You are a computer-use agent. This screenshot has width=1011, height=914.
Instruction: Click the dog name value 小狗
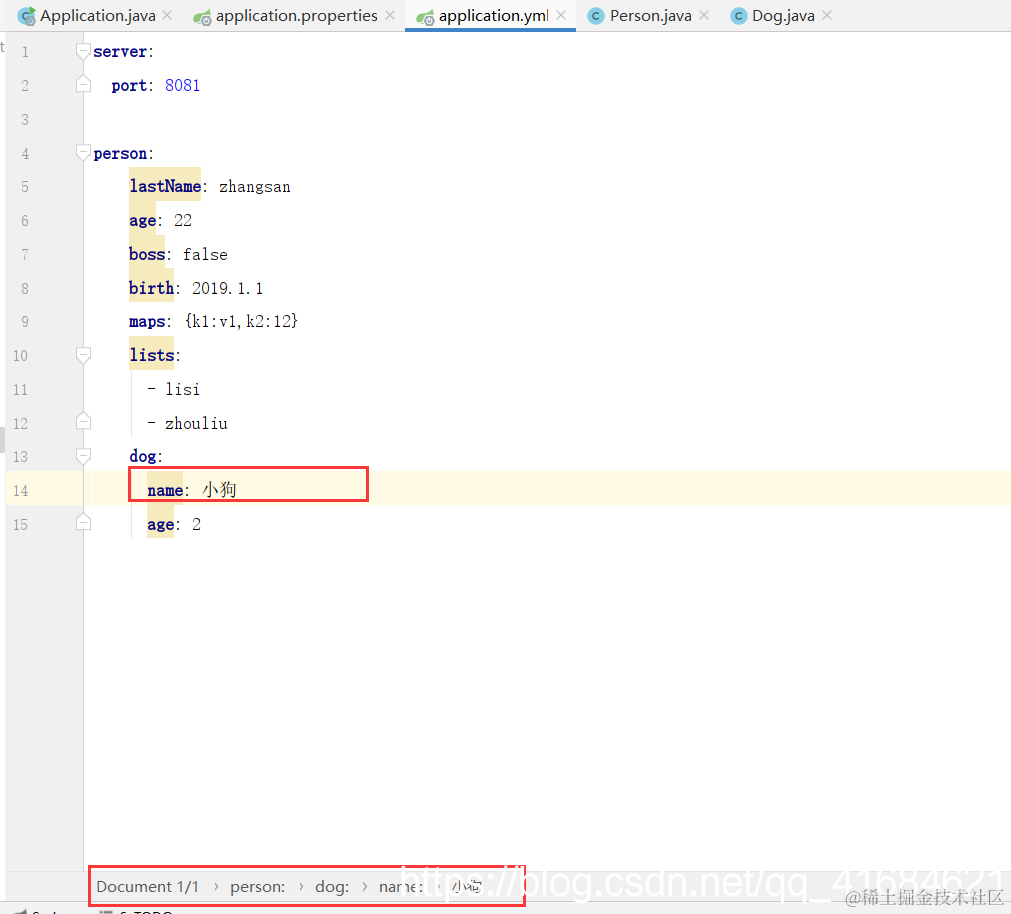219,490
